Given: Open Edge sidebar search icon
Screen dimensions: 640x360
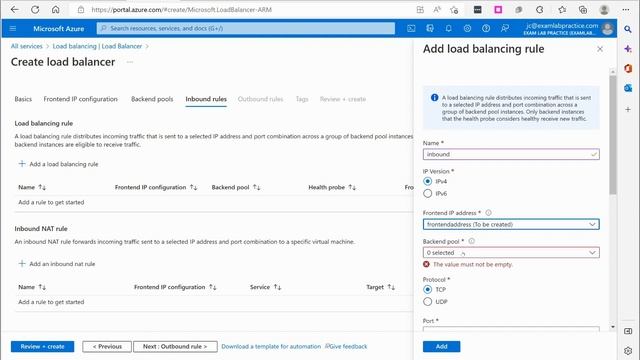Looking at the screenshot, I should pos(628,29).
